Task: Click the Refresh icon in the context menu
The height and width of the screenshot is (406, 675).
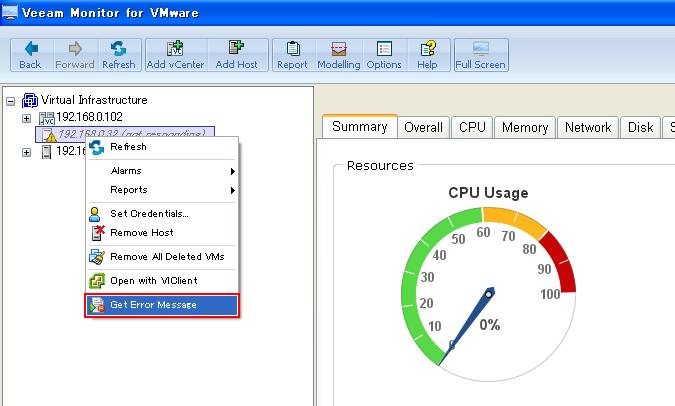Action: [x=97, y=147]
